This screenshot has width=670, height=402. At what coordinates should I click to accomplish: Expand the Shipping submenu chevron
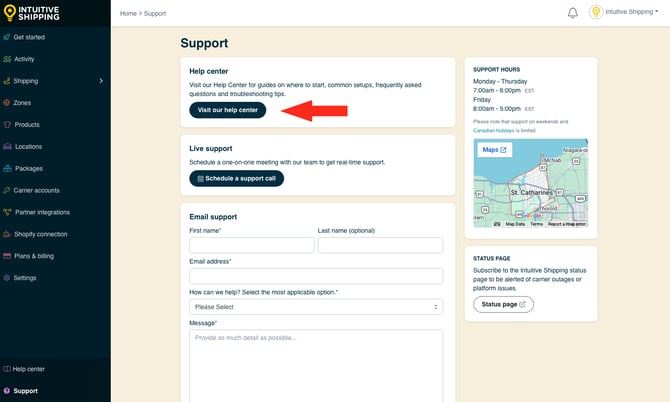[101, 81]
